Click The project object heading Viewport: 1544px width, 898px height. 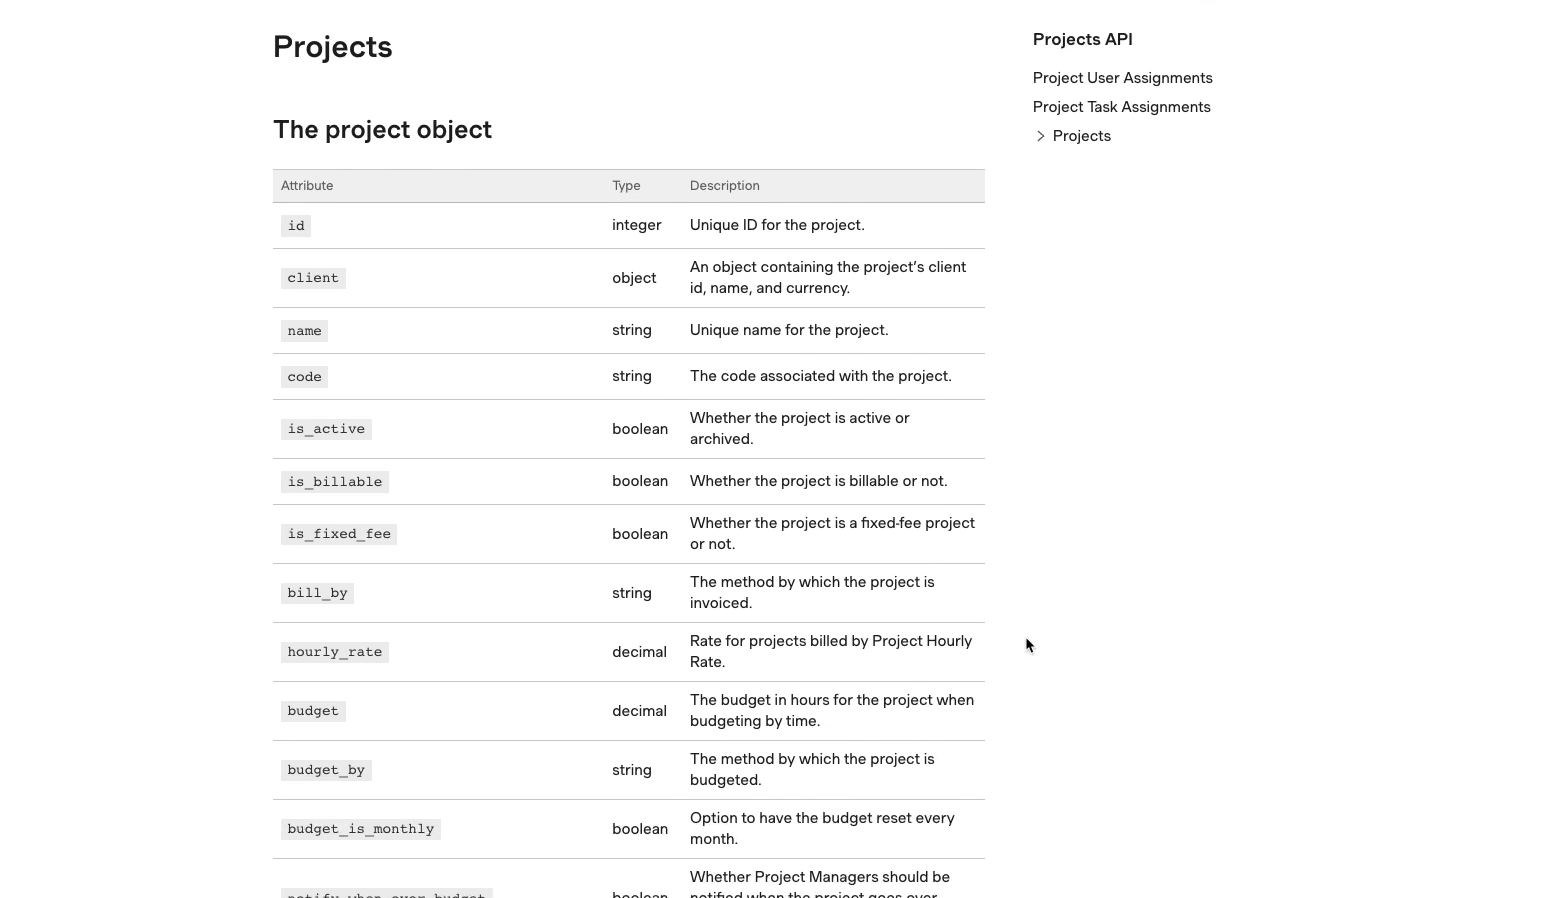click(382, 130)
